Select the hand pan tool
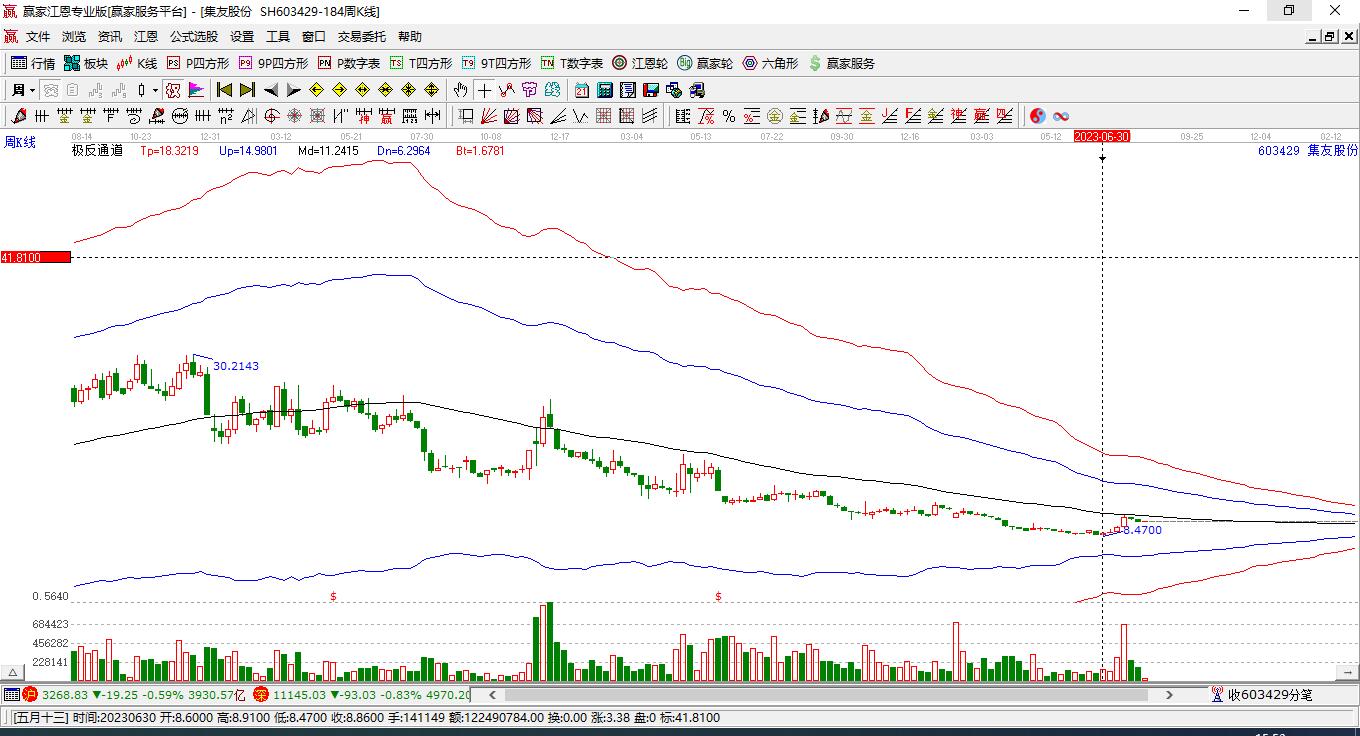This screenshot has width=1360, height=736. (x=460, y=90)
